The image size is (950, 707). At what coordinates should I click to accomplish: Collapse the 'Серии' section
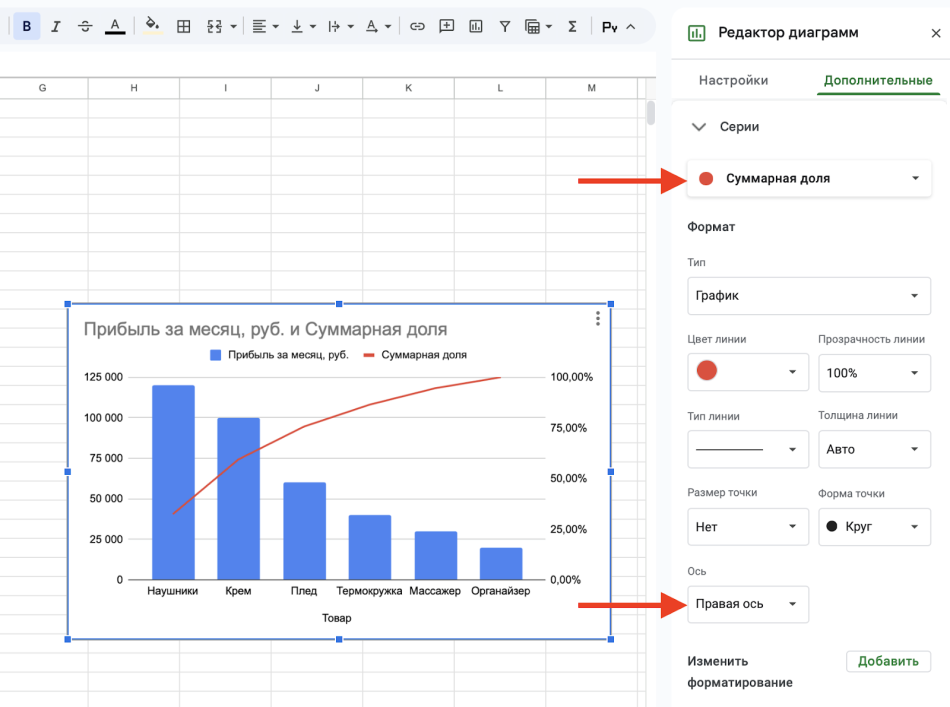click(699, 127)
